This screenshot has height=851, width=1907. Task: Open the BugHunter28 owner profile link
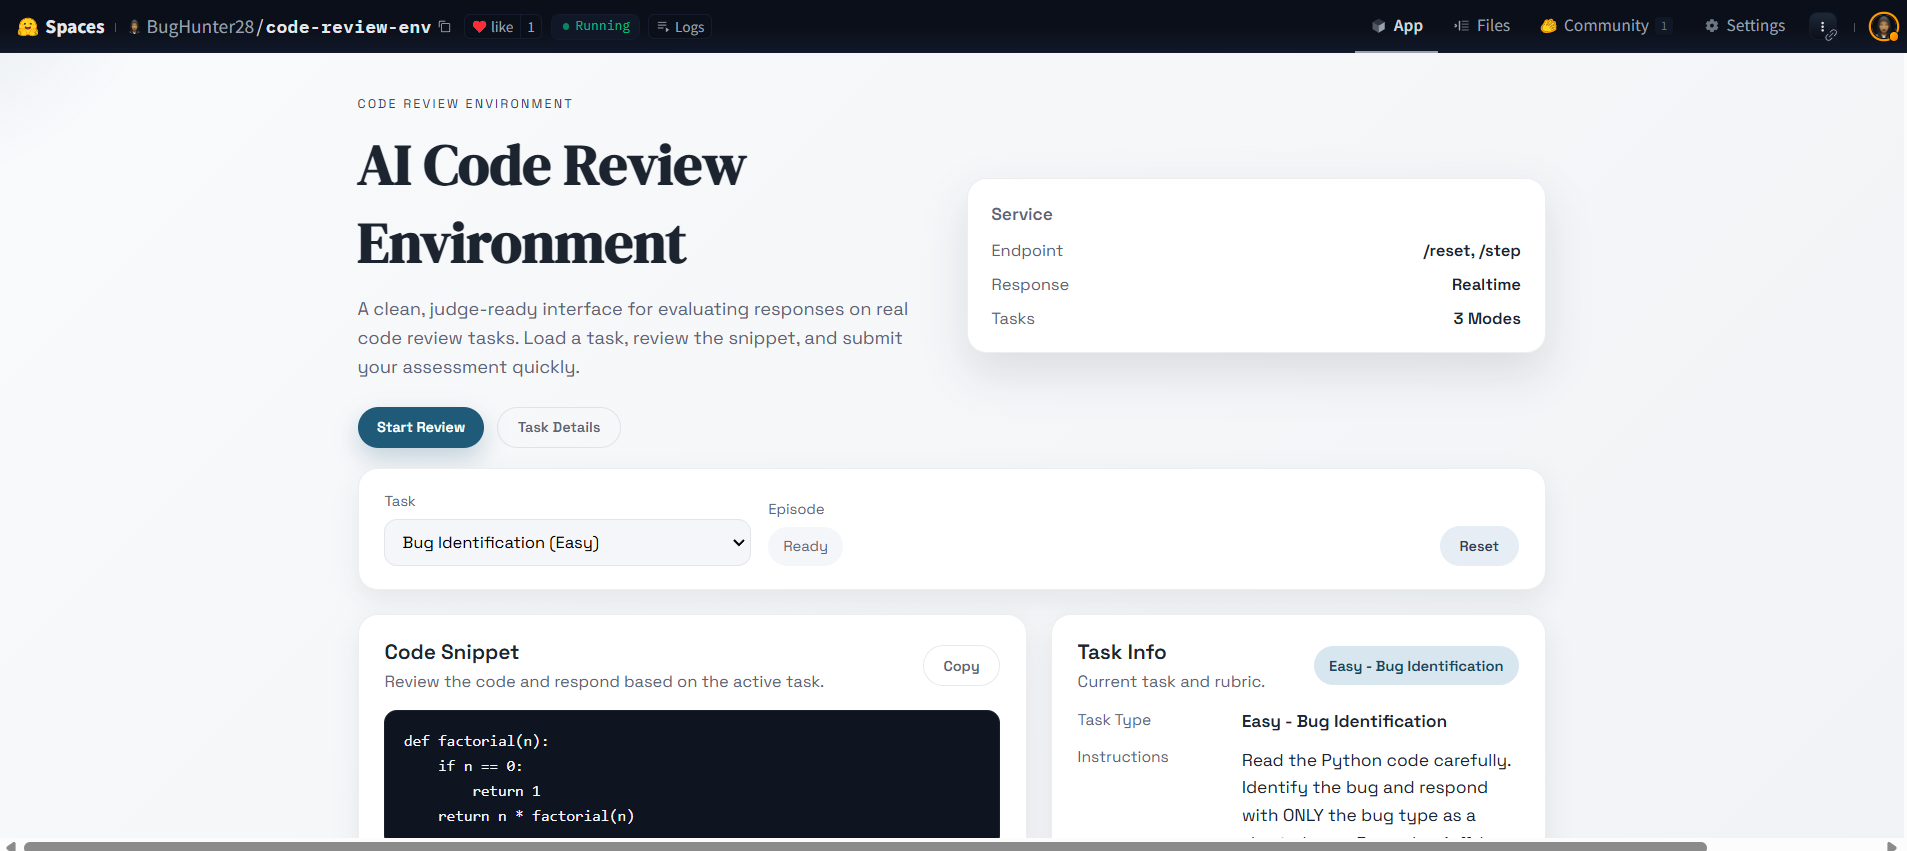(x=200, y=27)
